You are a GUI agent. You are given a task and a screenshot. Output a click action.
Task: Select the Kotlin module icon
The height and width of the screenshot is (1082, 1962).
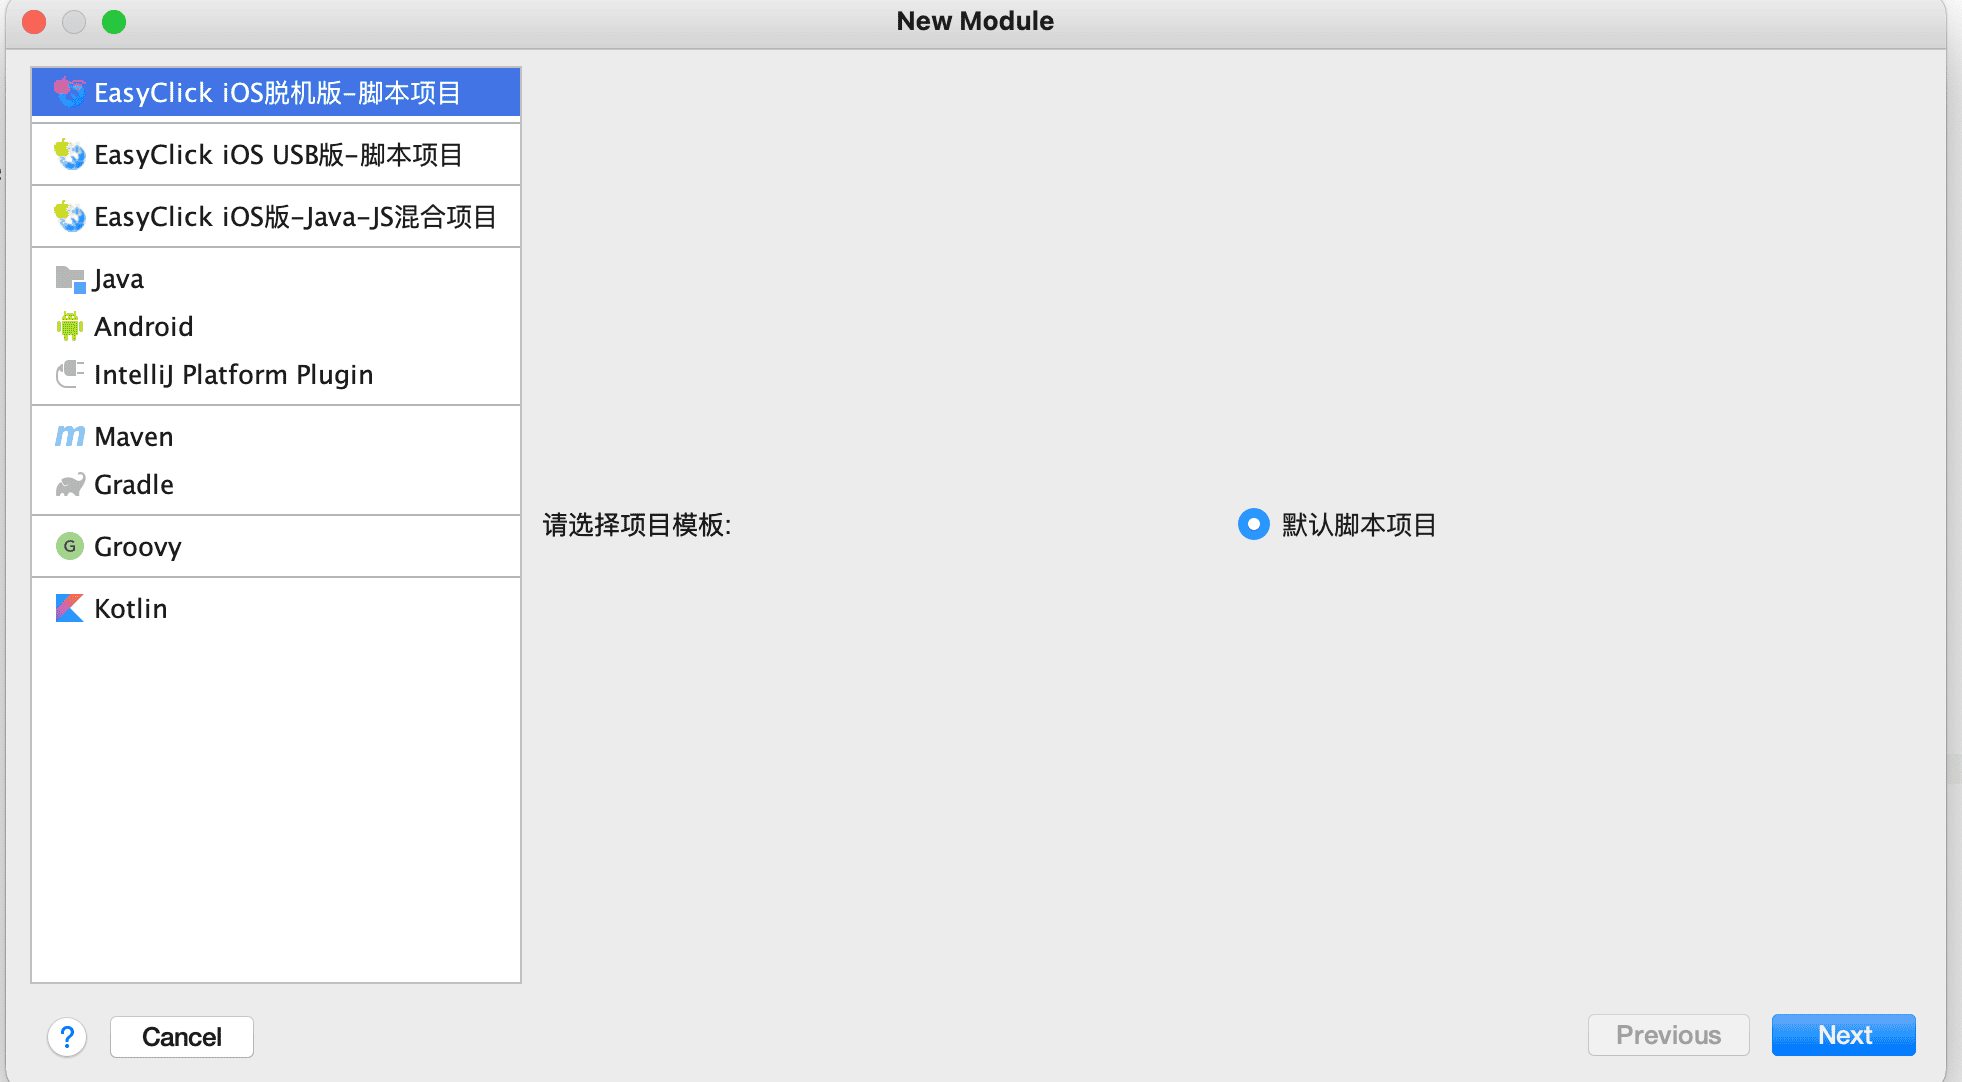click(x=67, y=608)
